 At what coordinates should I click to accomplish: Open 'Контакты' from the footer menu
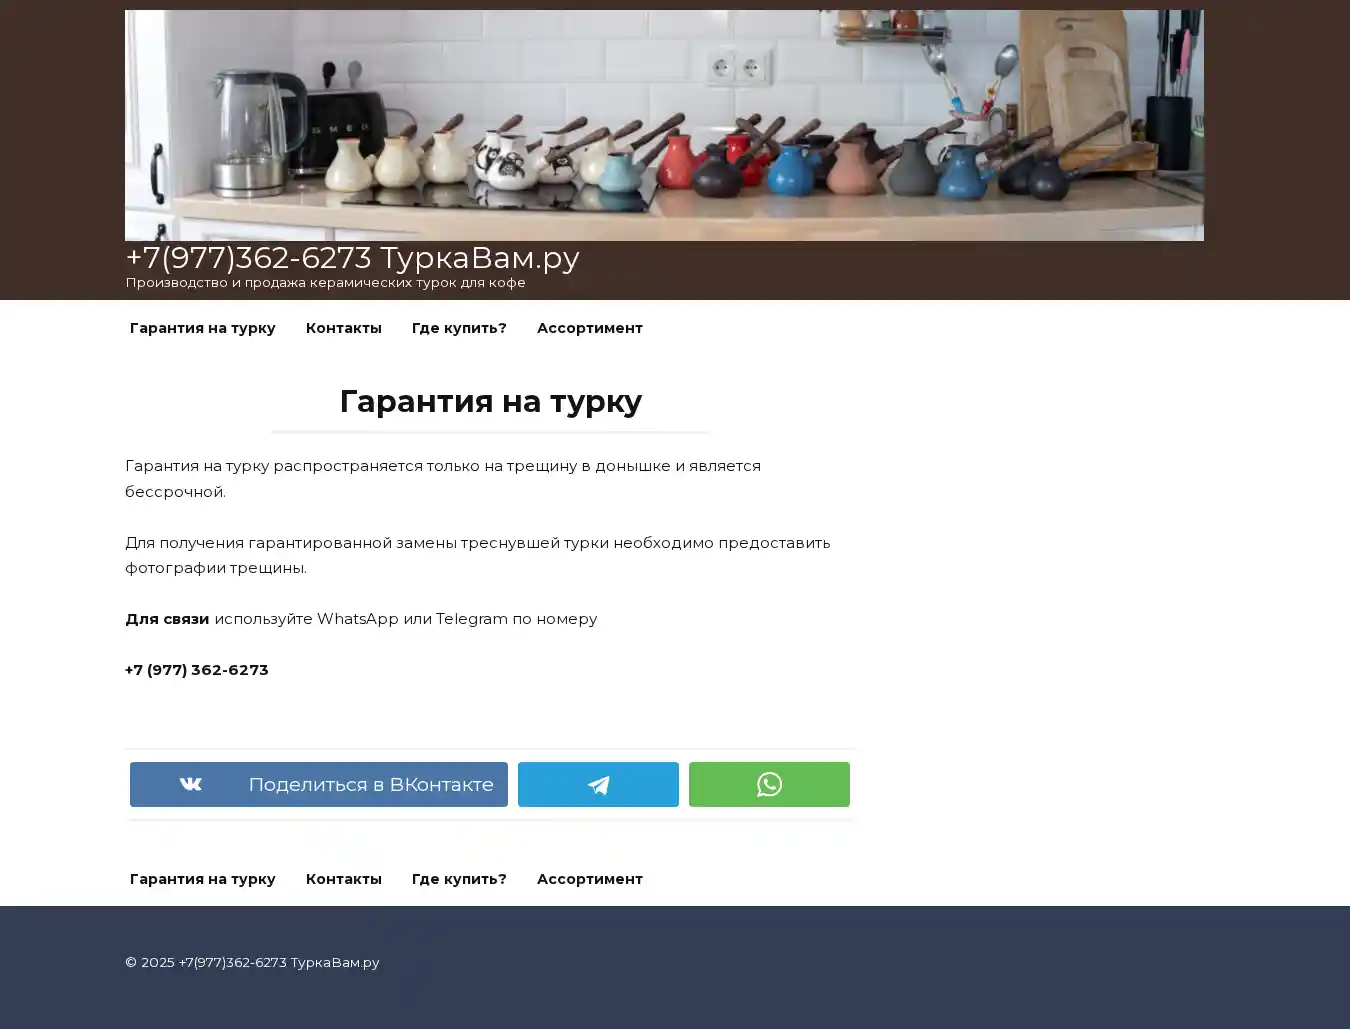click(x=343, y=879)
